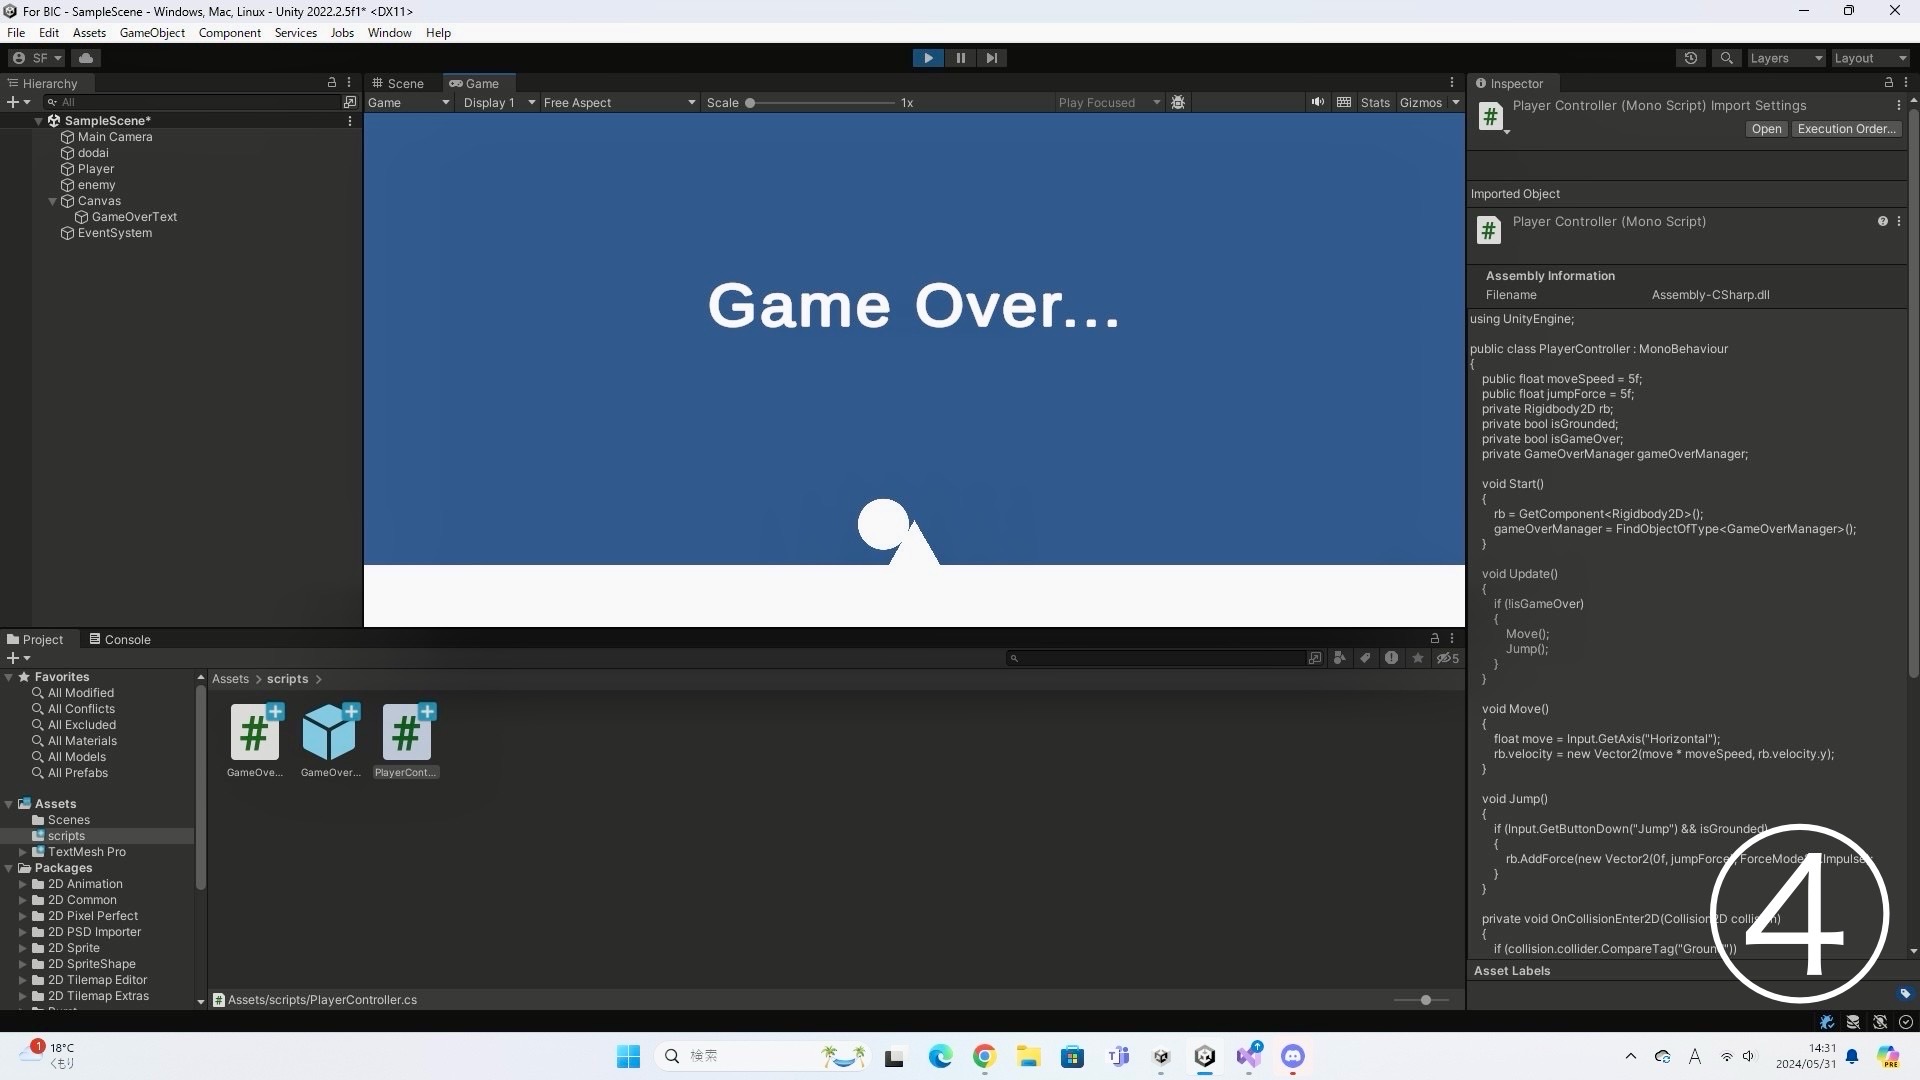Open the cloud services icon
This screenshot has height=1080, width=1920.
[x=86, y=58]
